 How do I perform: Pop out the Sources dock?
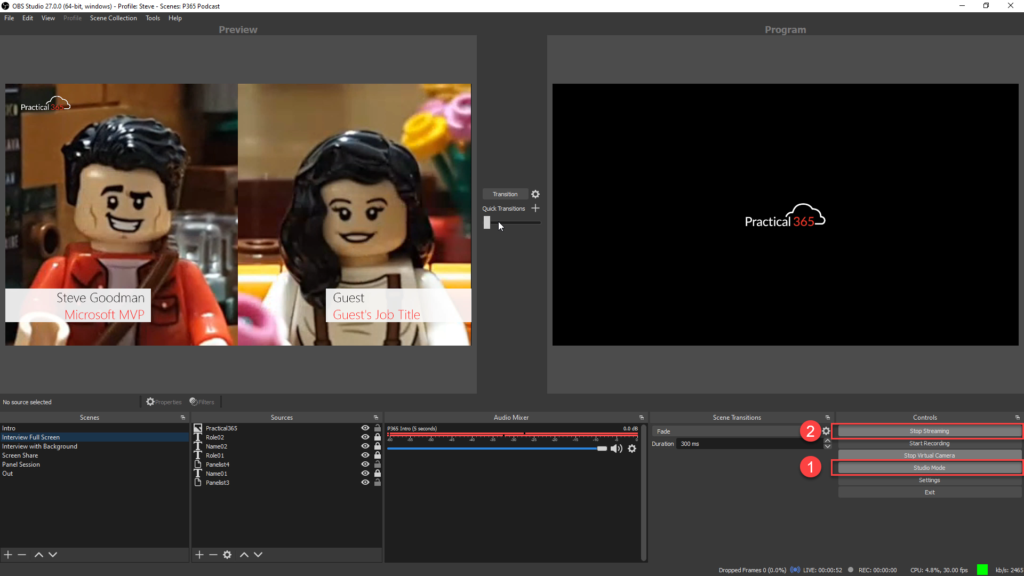[x=376, y=417]
